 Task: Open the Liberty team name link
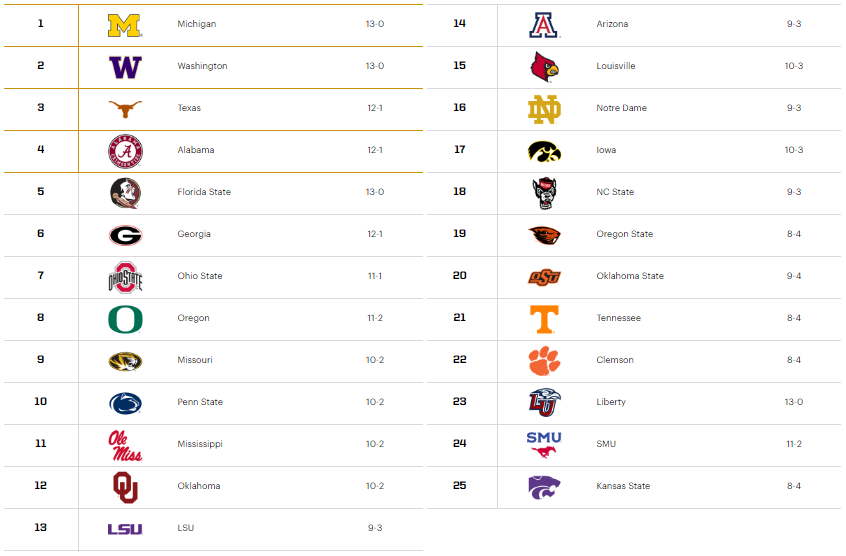click(611, 402)
